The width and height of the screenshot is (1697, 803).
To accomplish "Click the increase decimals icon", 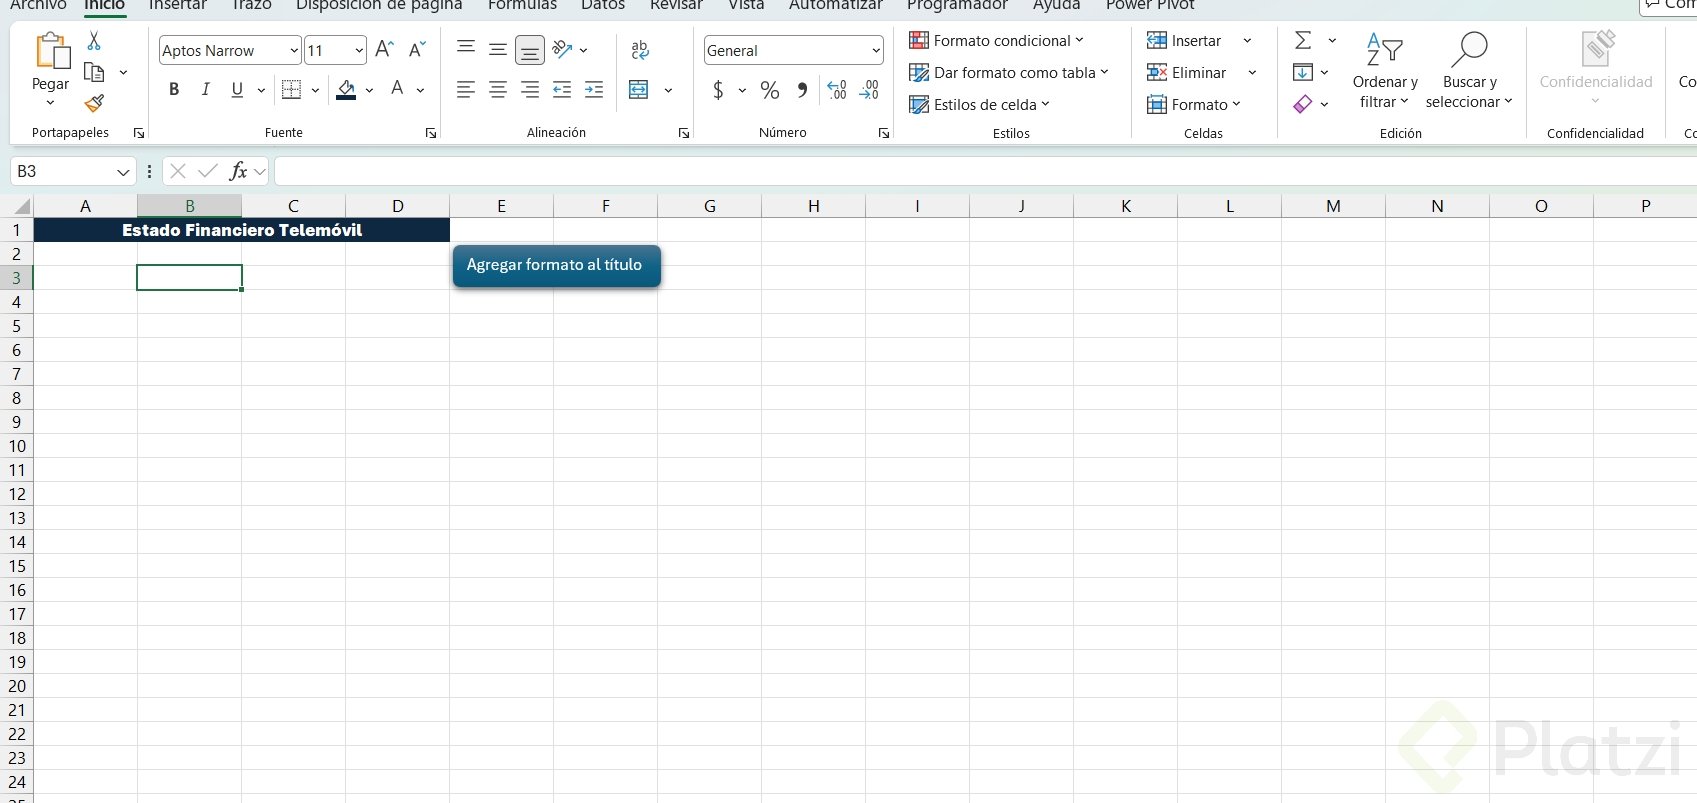I will coord(837,90).
